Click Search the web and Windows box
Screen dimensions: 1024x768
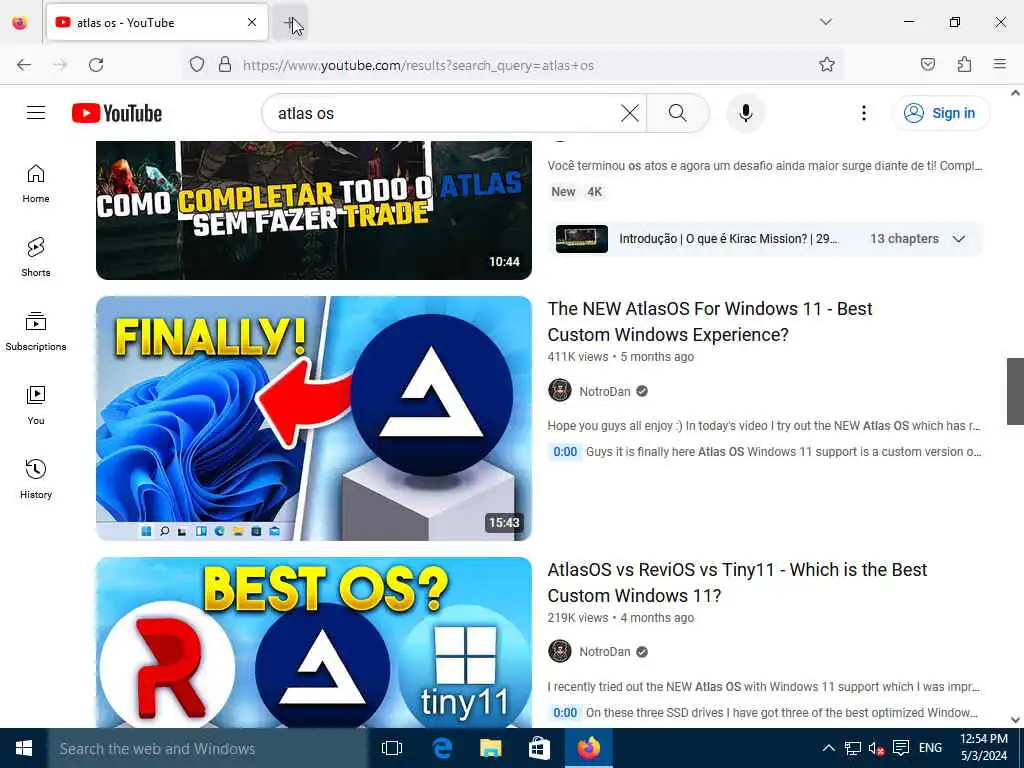208,748
